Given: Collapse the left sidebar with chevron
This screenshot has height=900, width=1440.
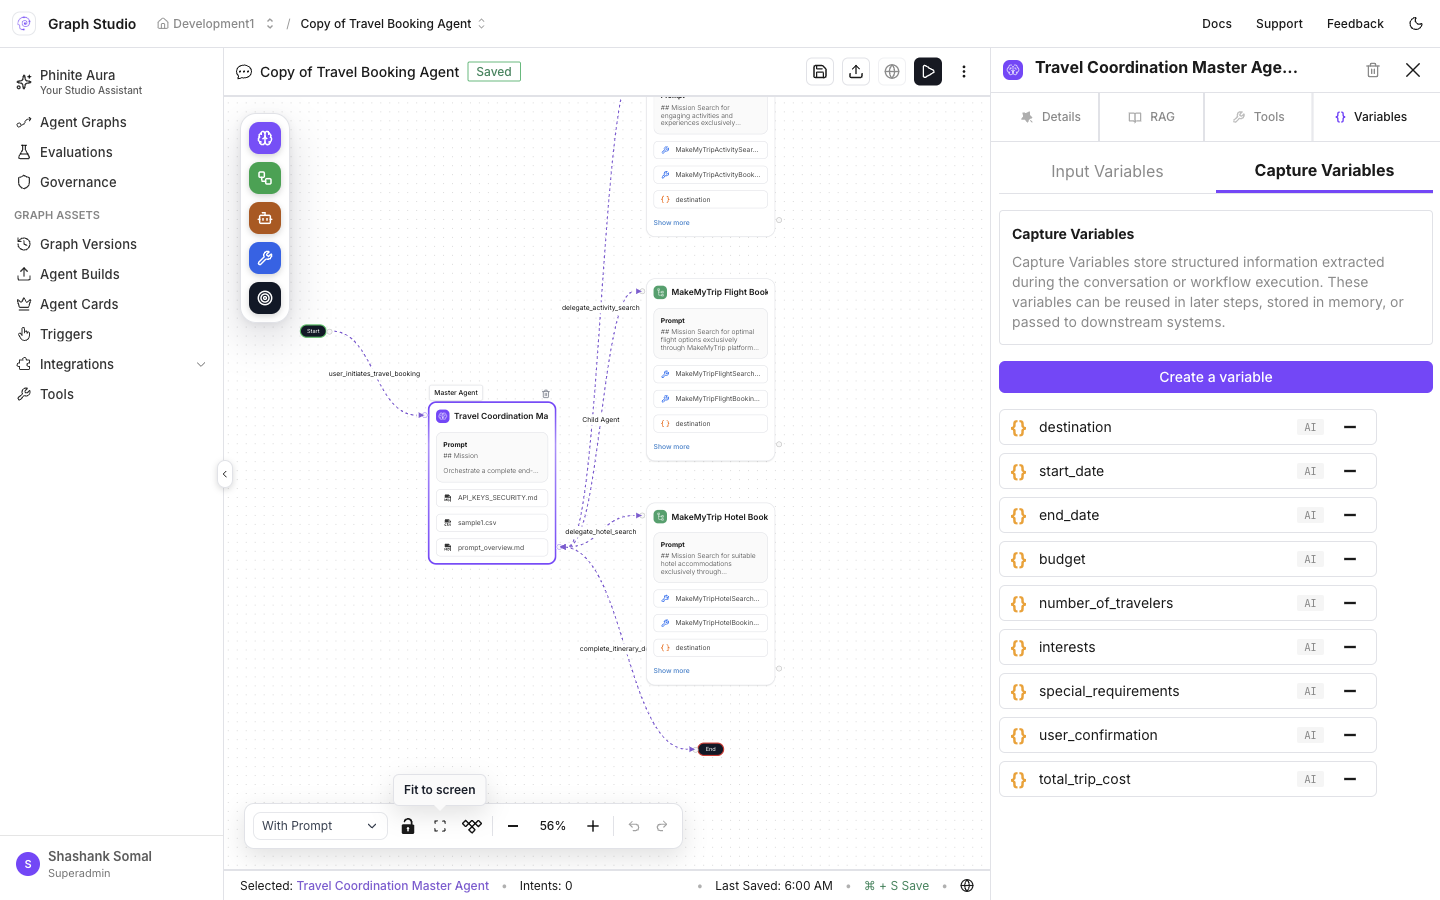Looking at the screenshot, I should pyautogui.click(x=225, y=474).
